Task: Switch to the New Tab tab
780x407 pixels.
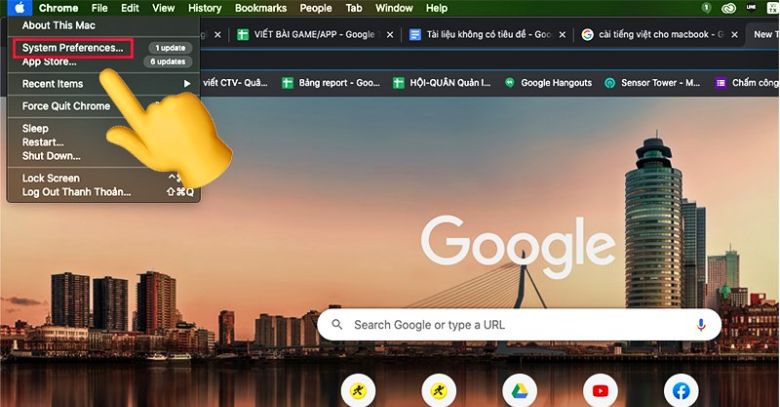Action: [764, 34]
